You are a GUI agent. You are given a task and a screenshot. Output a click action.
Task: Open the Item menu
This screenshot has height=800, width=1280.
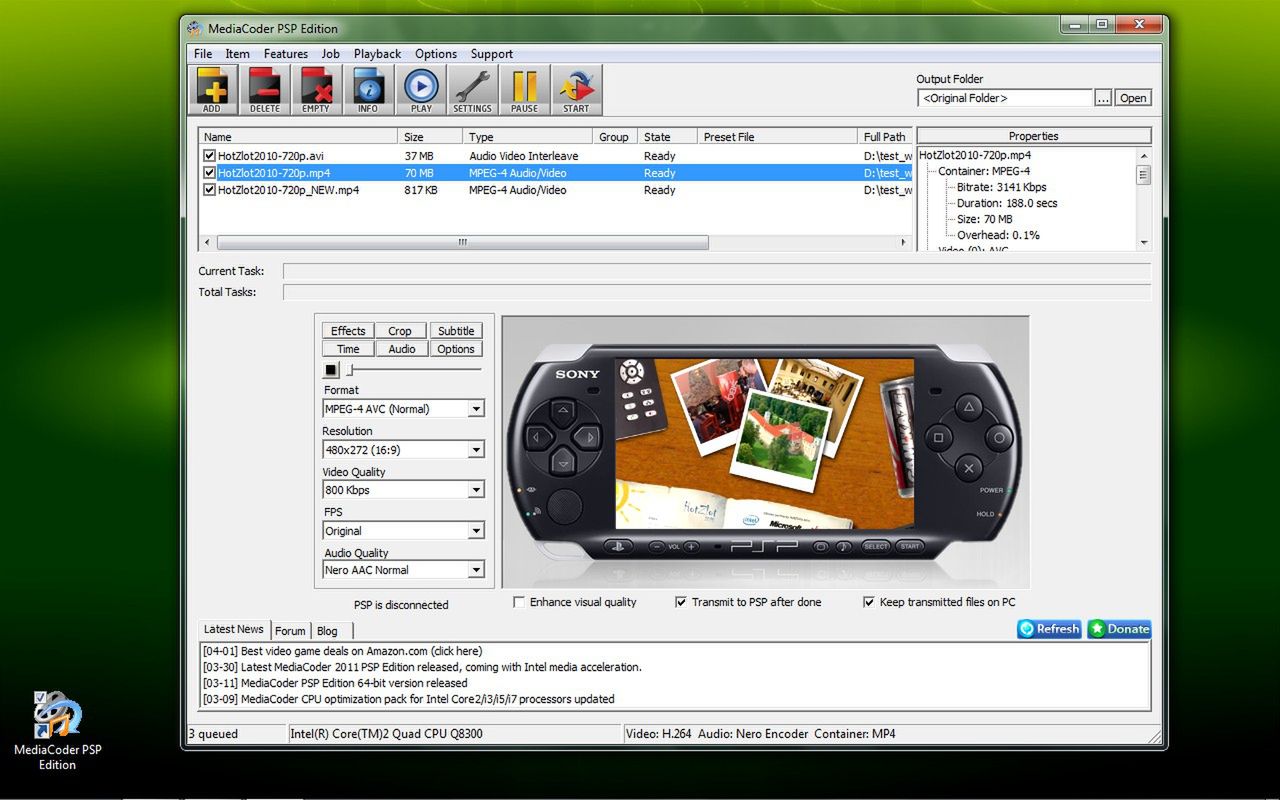237,54
